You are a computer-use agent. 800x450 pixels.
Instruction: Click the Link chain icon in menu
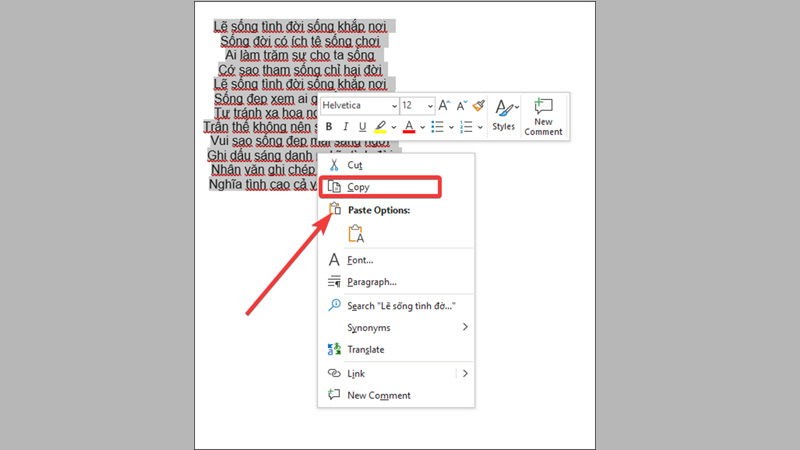click(334, 373)
